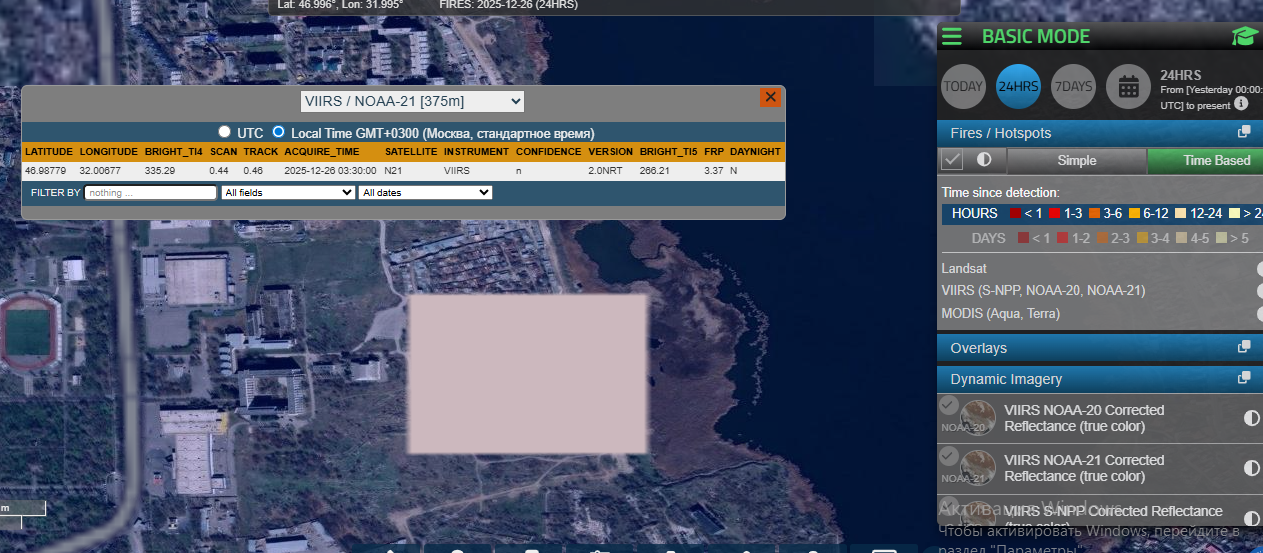
Task: Select the UTC radio button
Action: tap(224, 132)
